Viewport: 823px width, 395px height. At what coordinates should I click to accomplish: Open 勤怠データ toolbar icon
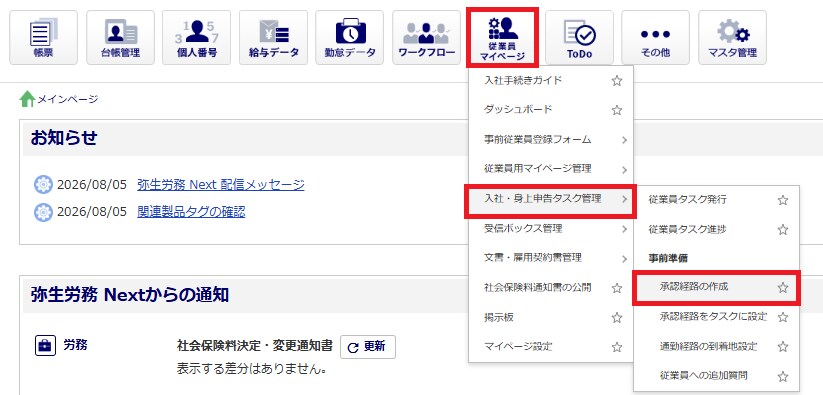click(x=350, y=37)
